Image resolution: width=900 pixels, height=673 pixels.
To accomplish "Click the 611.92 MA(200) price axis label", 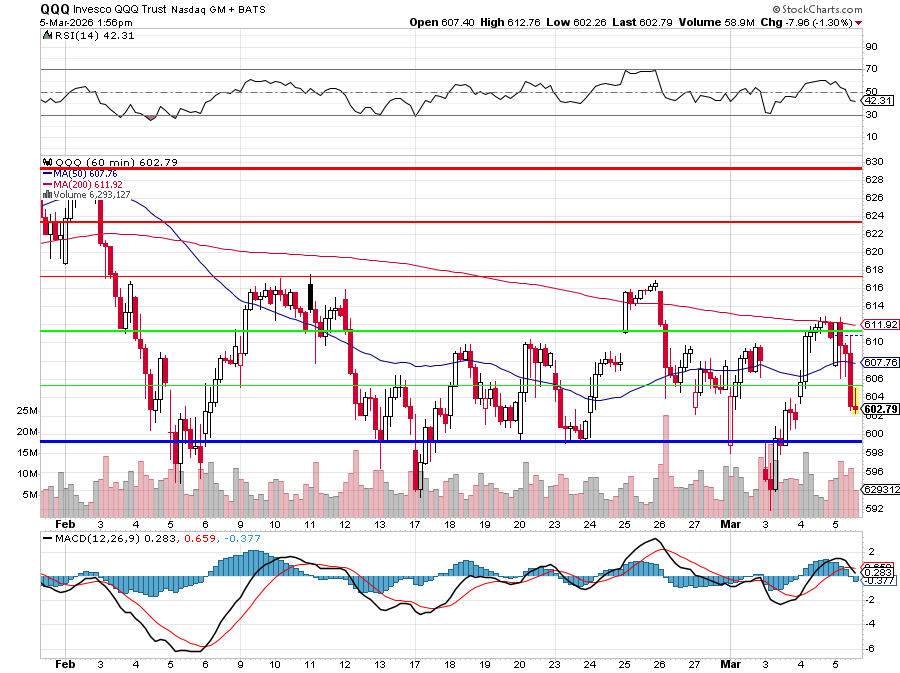I will click(878, 324).
